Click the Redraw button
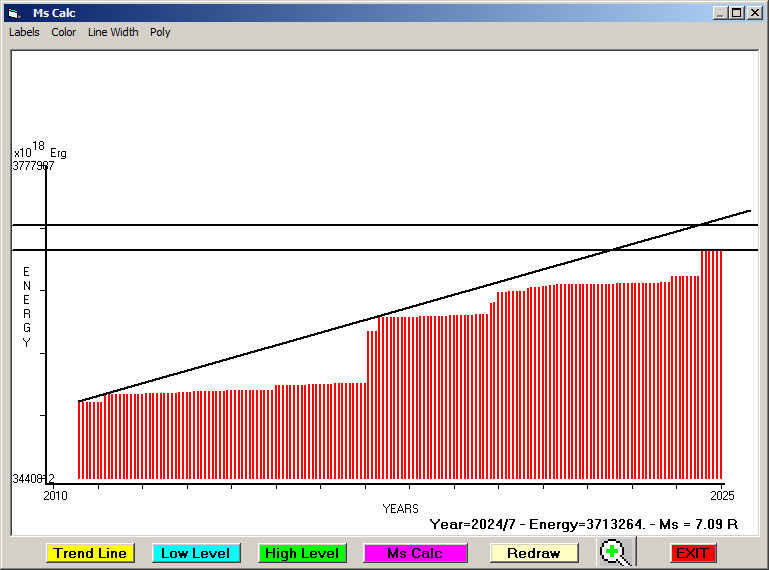The height and width of the screenshot is (570, 769). click(x=534, y=553)
